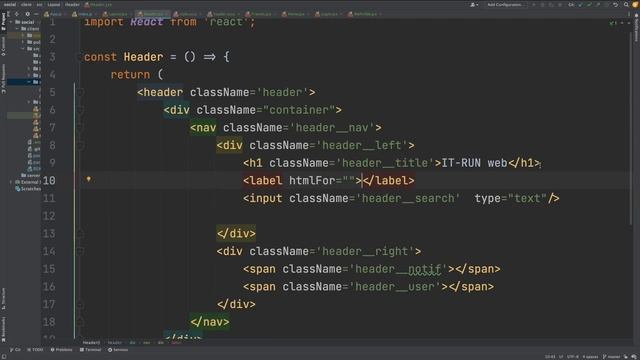640x360 pixels.
Task: Open the editor tabs overflow menu
Action: pyautogui.click(x=629, y=14)
